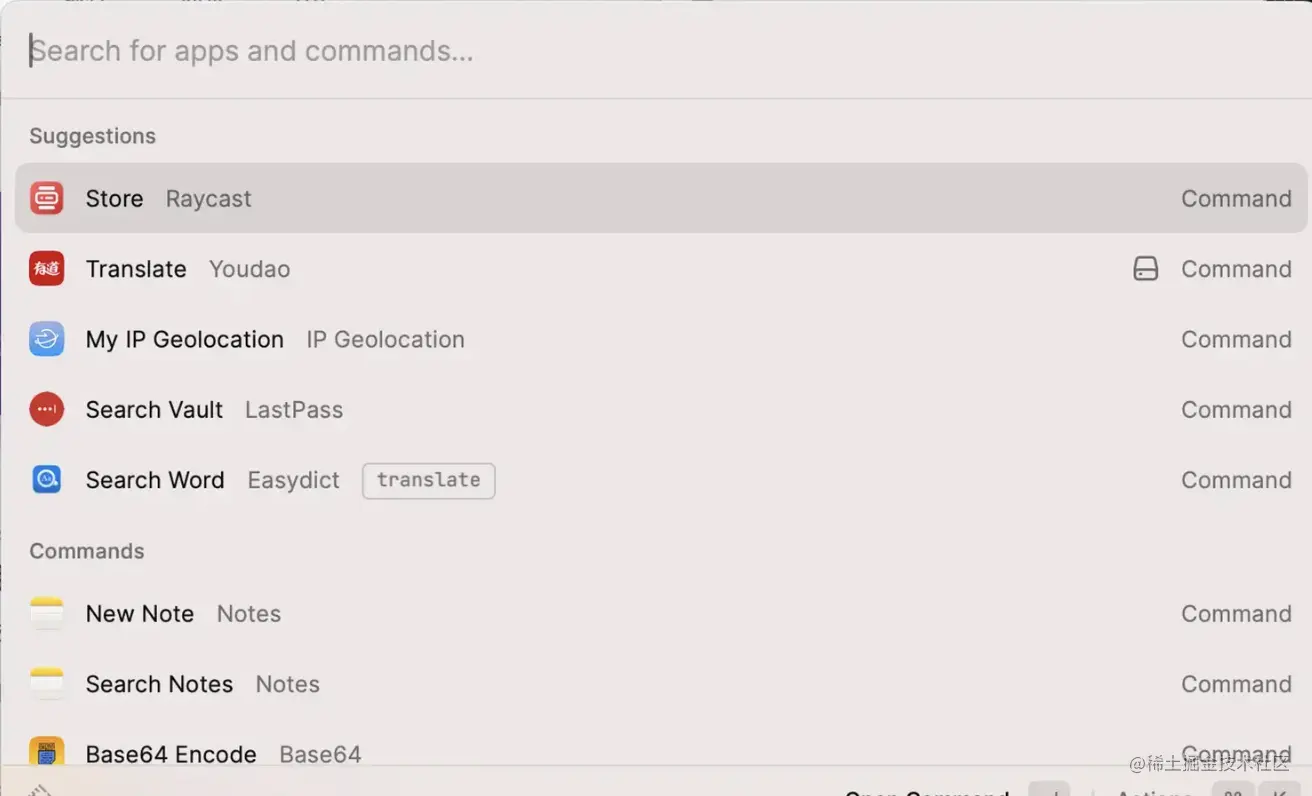Click the Notes icon beside New Note

click(46, 613)
